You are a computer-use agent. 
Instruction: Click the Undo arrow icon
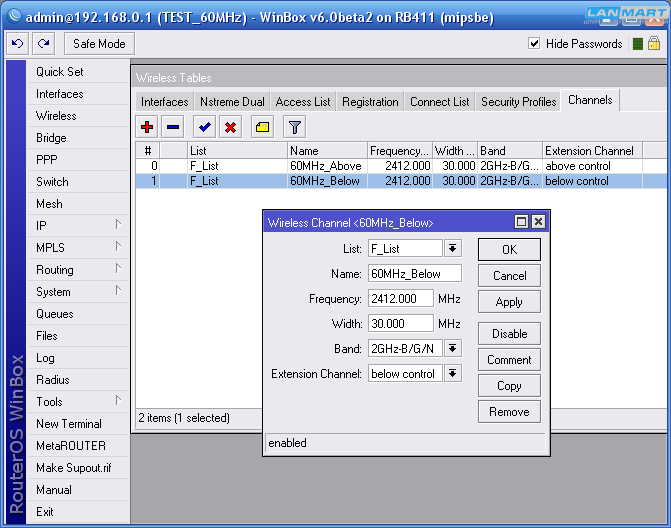(x=18, y=44)
